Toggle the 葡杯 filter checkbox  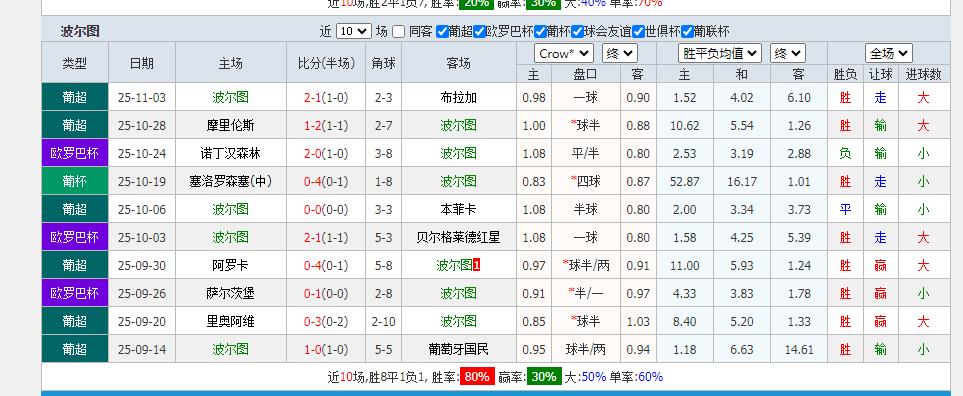[x=540, y=31]
